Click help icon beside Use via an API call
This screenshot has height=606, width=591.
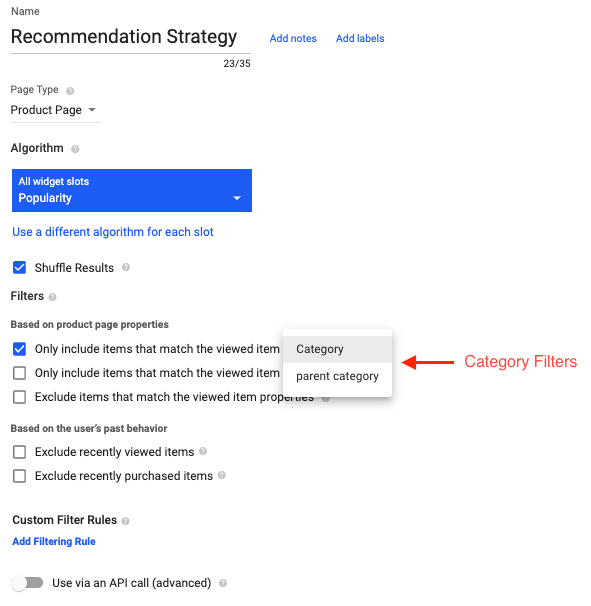point(223,583)
